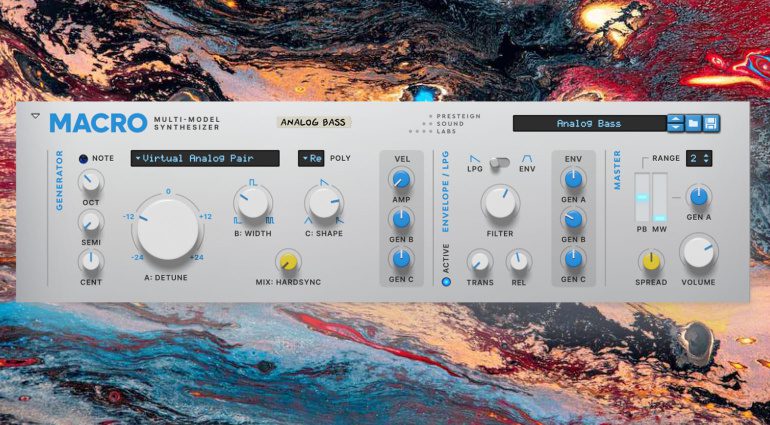This screenshot has width=770, height=425.
Task: Click the A: Detune large knob
Action: click(167, 228)
